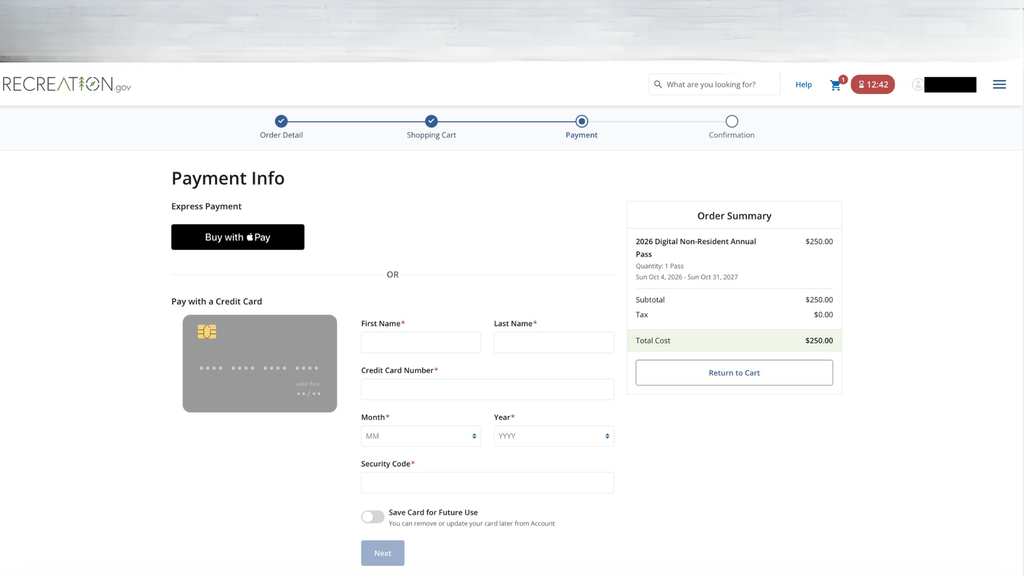Click the 'Order Summary' heading
Viewport: 1024px width, 576px height.
tap(734, 216)
